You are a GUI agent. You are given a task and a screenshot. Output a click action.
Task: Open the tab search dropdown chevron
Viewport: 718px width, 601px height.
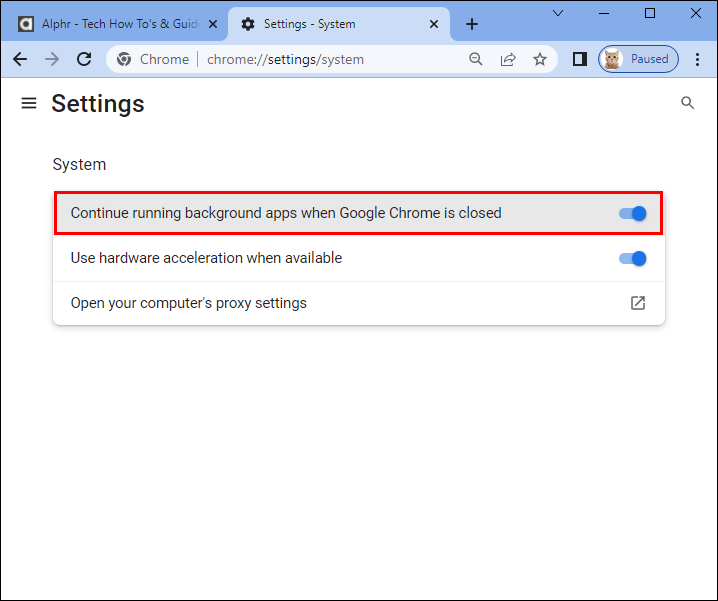pyautogui.click(x=558, y=13)
